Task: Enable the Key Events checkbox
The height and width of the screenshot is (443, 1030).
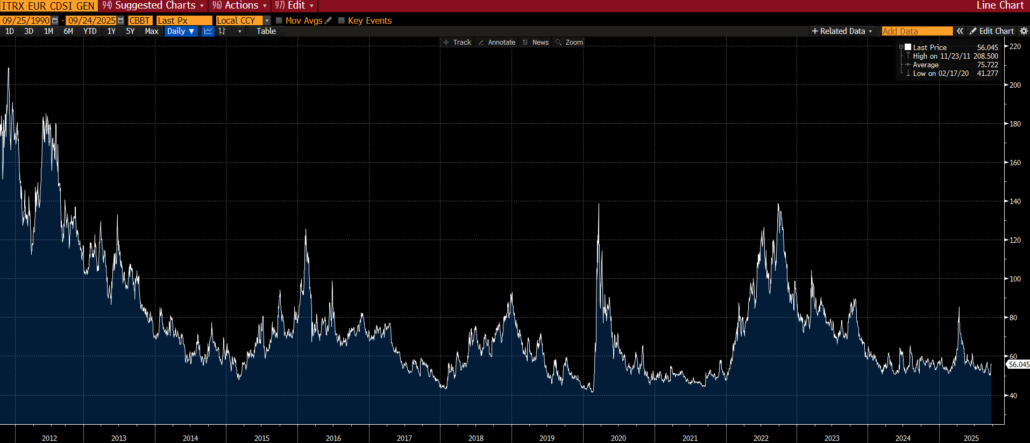Action: point(340,20)
